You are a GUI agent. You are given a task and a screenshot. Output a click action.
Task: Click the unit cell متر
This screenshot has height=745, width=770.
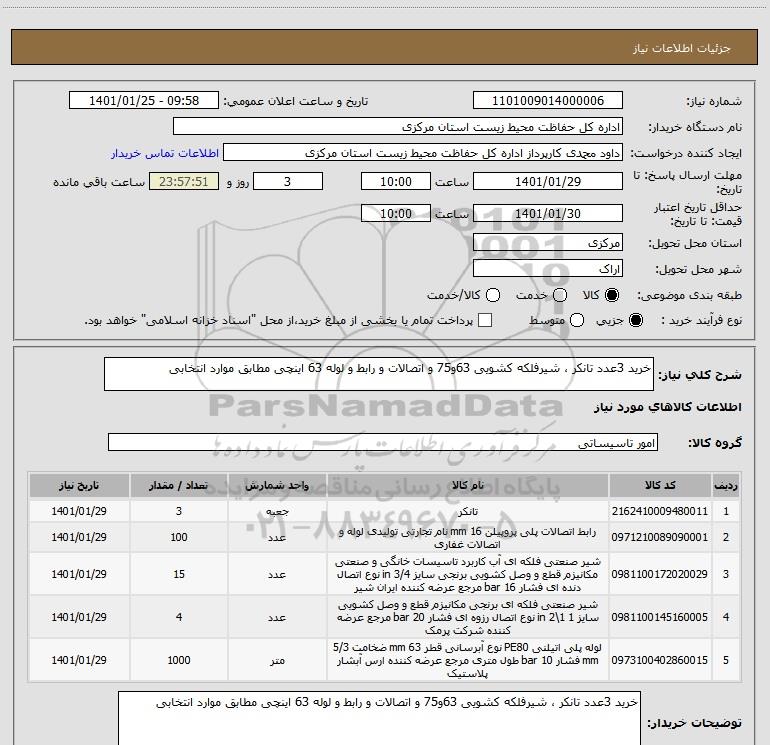[x=277, y=660]
